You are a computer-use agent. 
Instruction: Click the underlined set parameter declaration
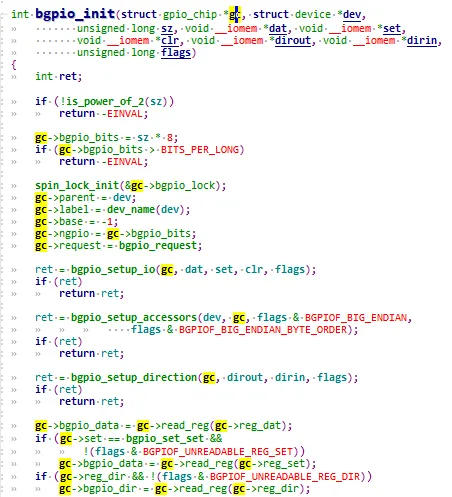point(392,29)
